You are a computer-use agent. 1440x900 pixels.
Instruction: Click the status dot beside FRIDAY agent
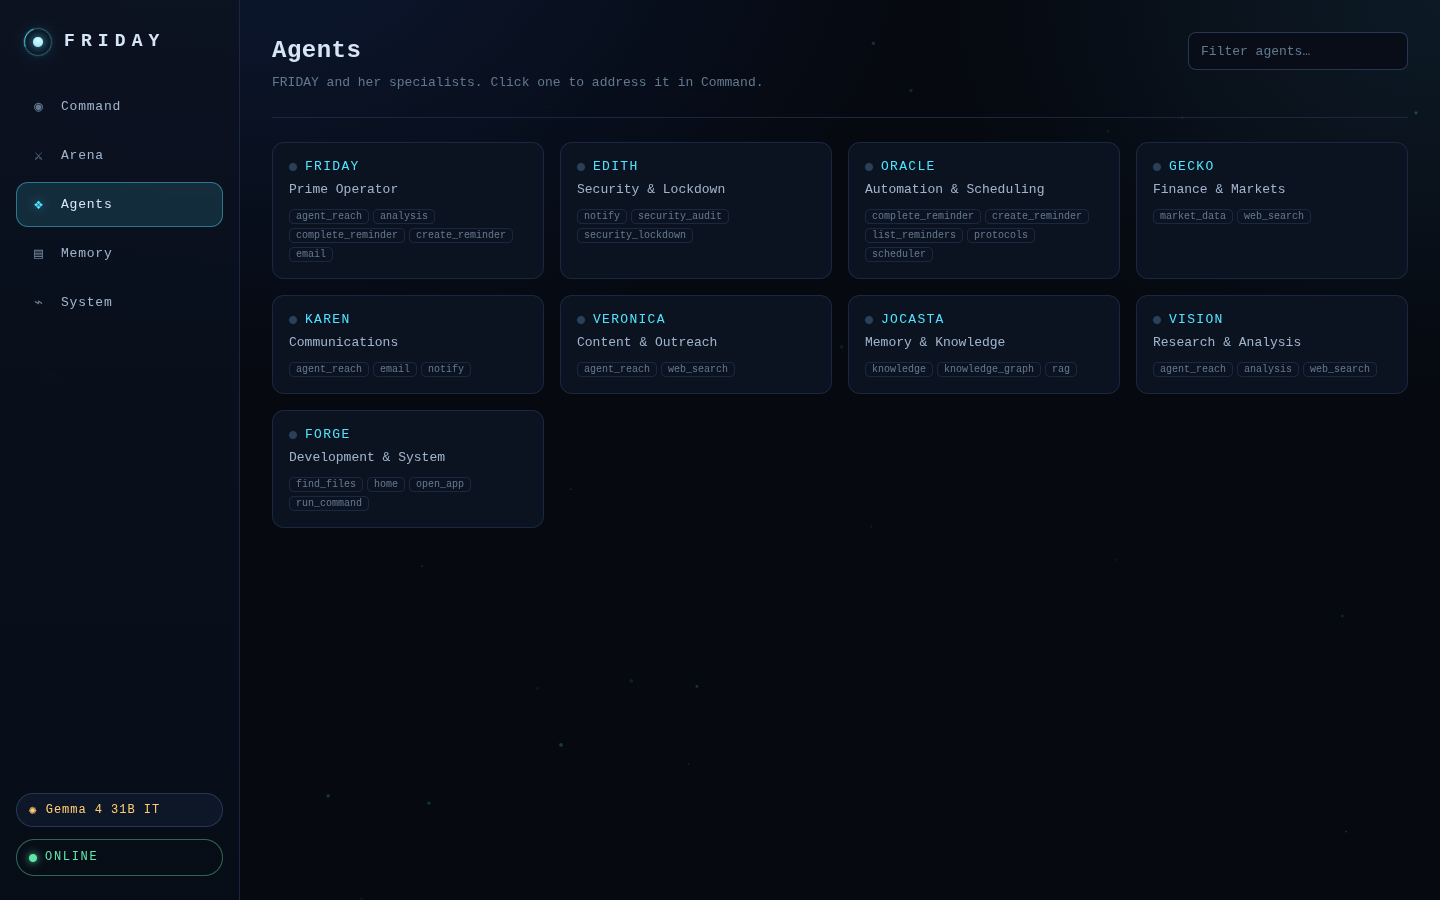click(293, 167)
